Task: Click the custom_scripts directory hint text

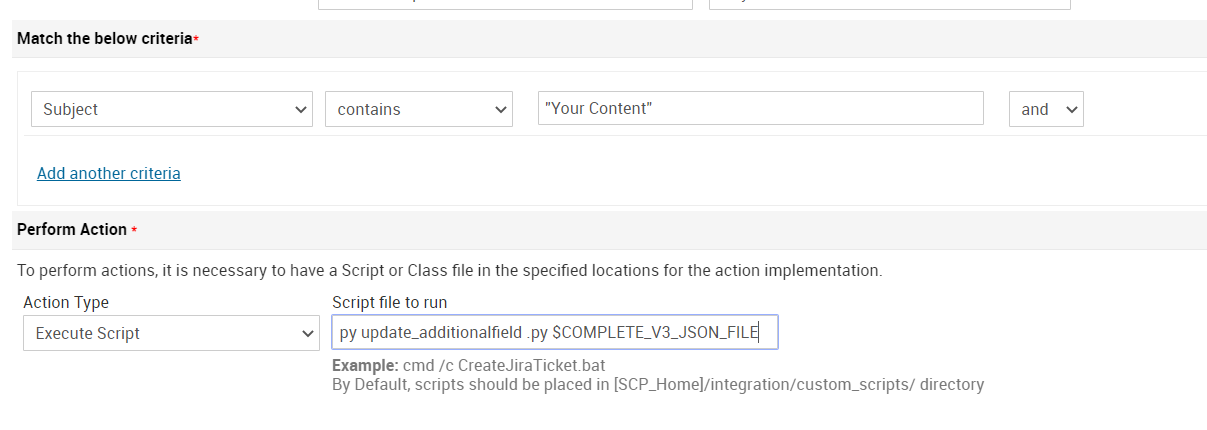Action: 657,384
